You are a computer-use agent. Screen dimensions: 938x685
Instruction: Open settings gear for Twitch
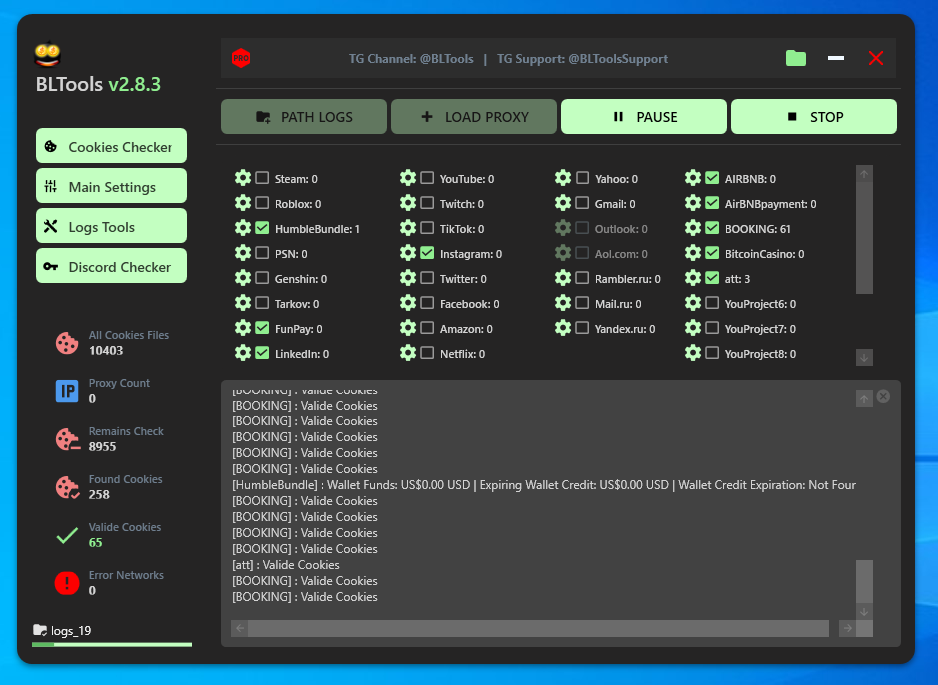[408, 203]
